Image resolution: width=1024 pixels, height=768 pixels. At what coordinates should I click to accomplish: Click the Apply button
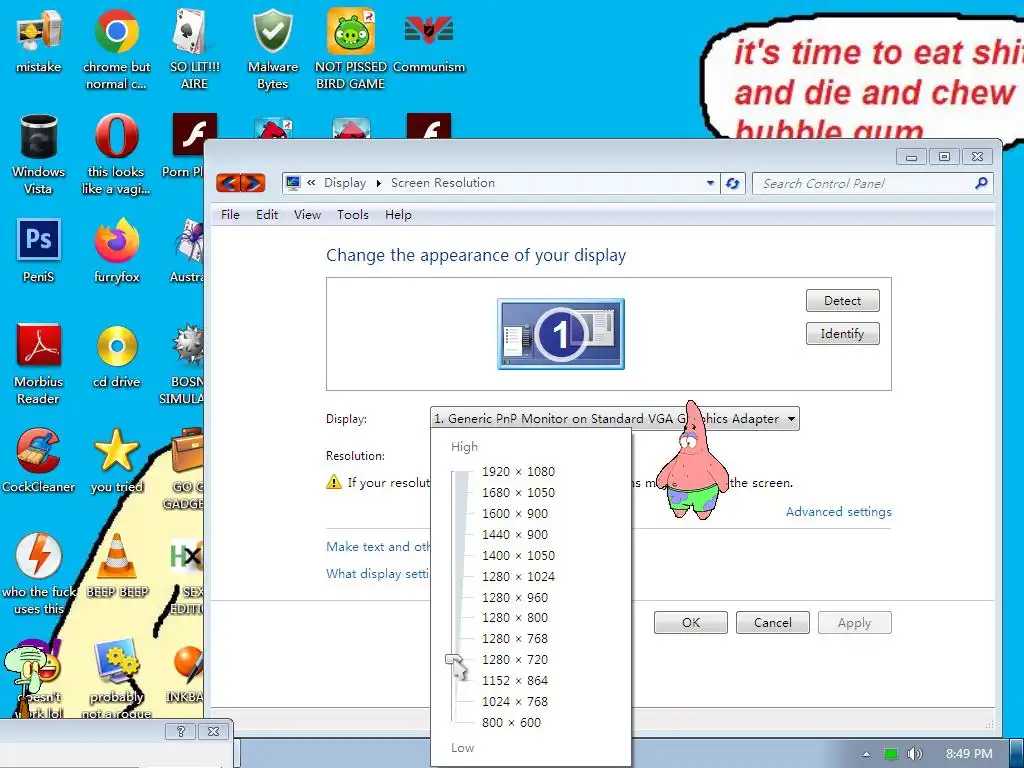[854, 622]
